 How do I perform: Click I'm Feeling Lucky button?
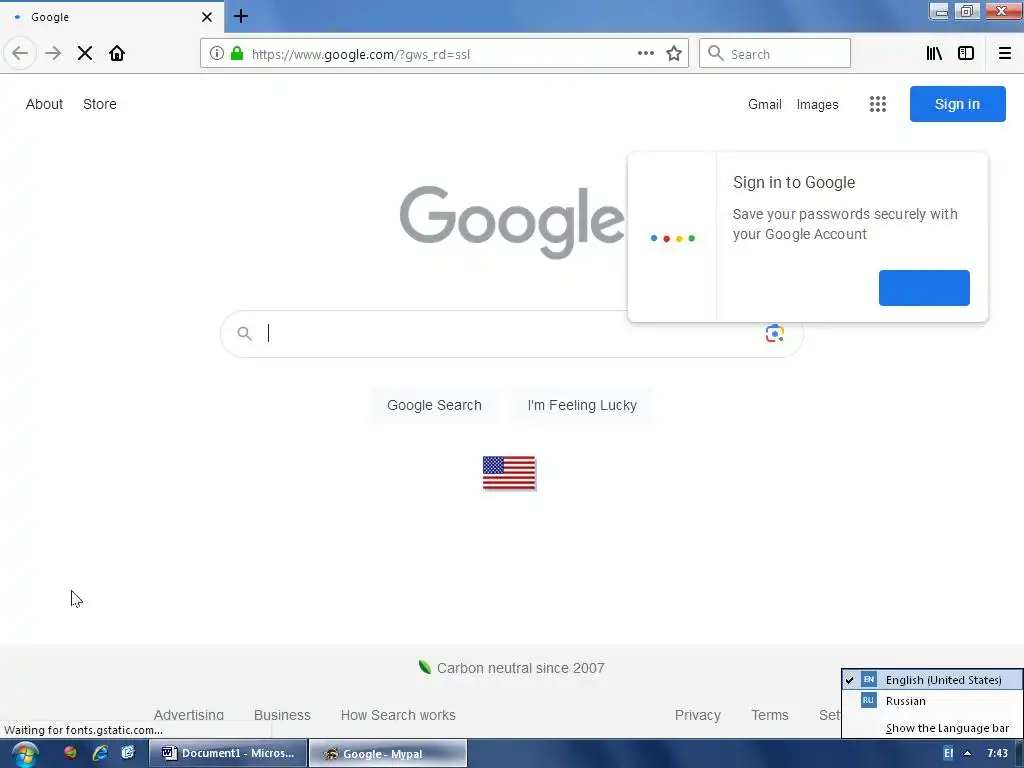[582, 405]
